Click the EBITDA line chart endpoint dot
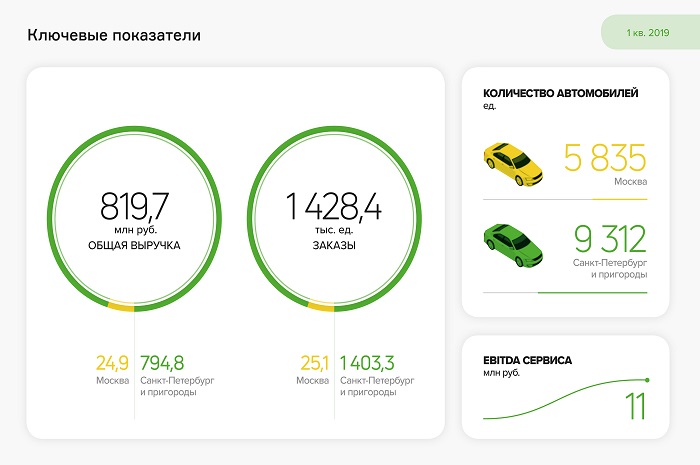The image size is (700, 465). point(648,380)
